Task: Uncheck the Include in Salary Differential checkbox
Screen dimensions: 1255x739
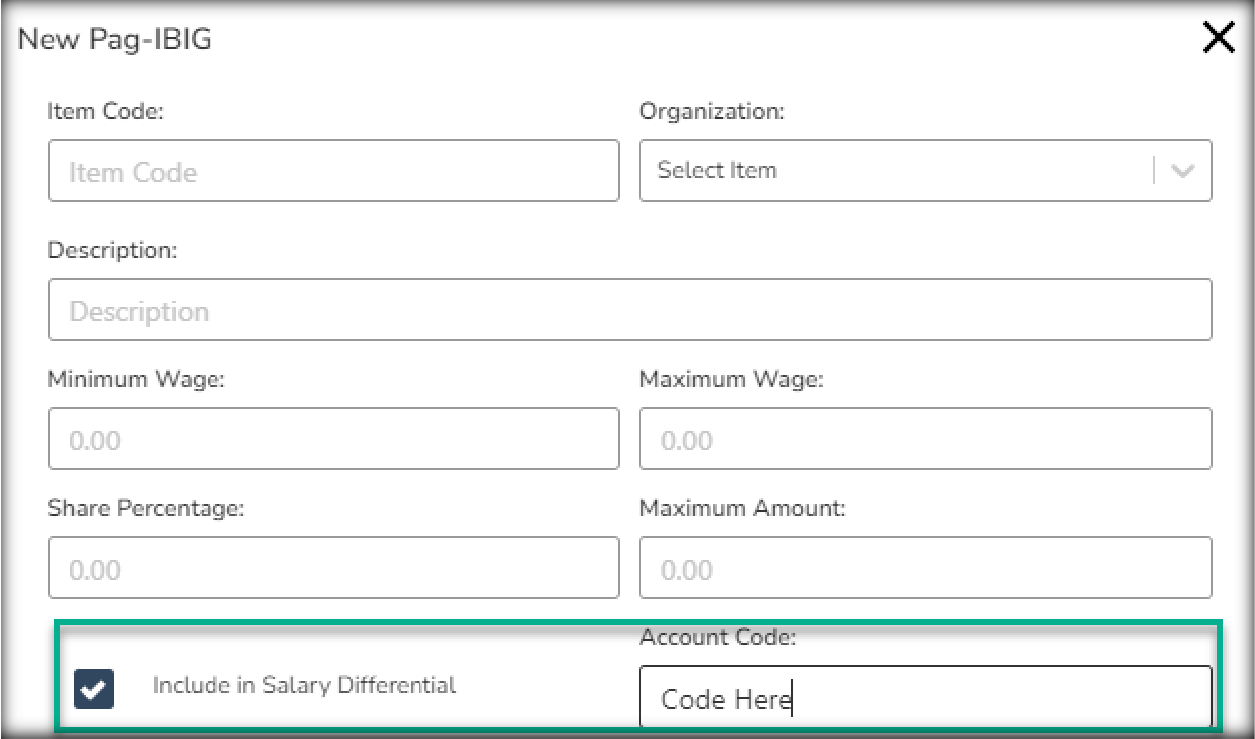Action: click(x=94, y=688)
